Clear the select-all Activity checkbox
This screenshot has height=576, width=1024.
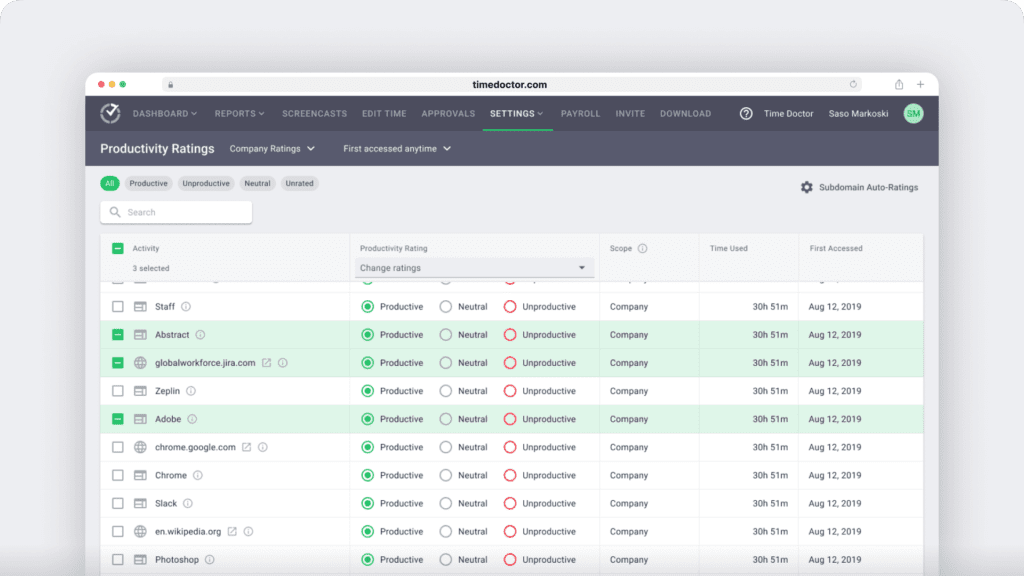[x=118, y=248]
